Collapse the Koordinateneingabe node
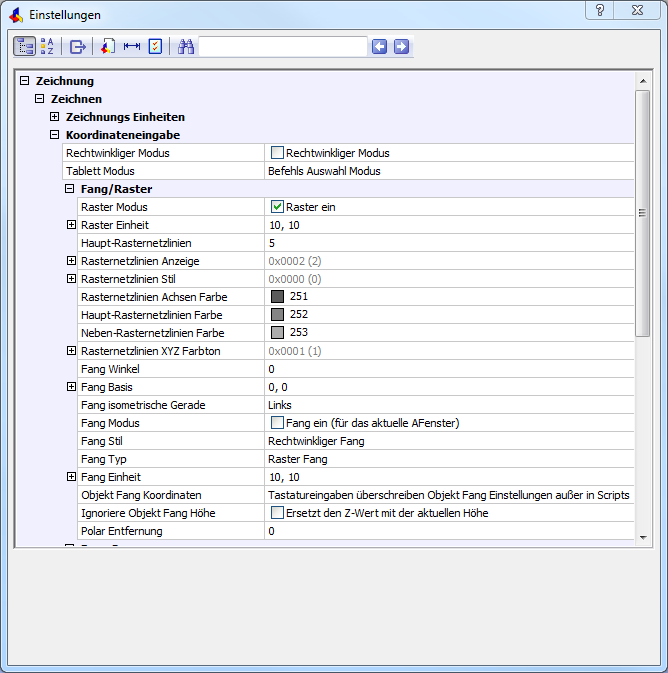Viewport: 668px width, 673px height. [x=55, y=135]
